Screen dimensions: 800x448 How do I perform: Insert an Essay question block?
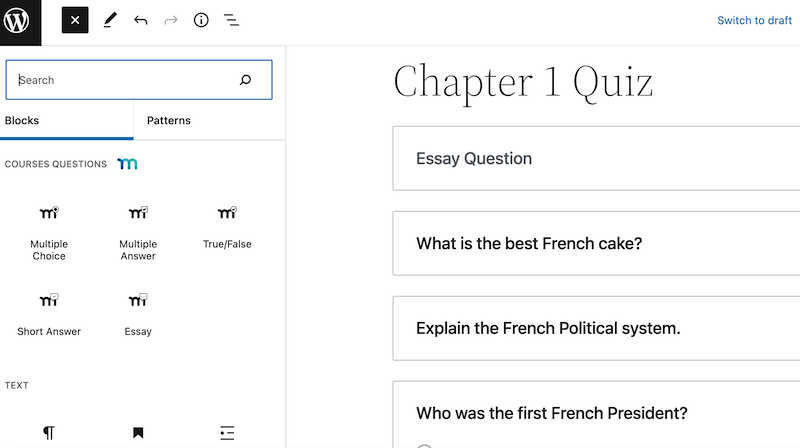[138, 315]
